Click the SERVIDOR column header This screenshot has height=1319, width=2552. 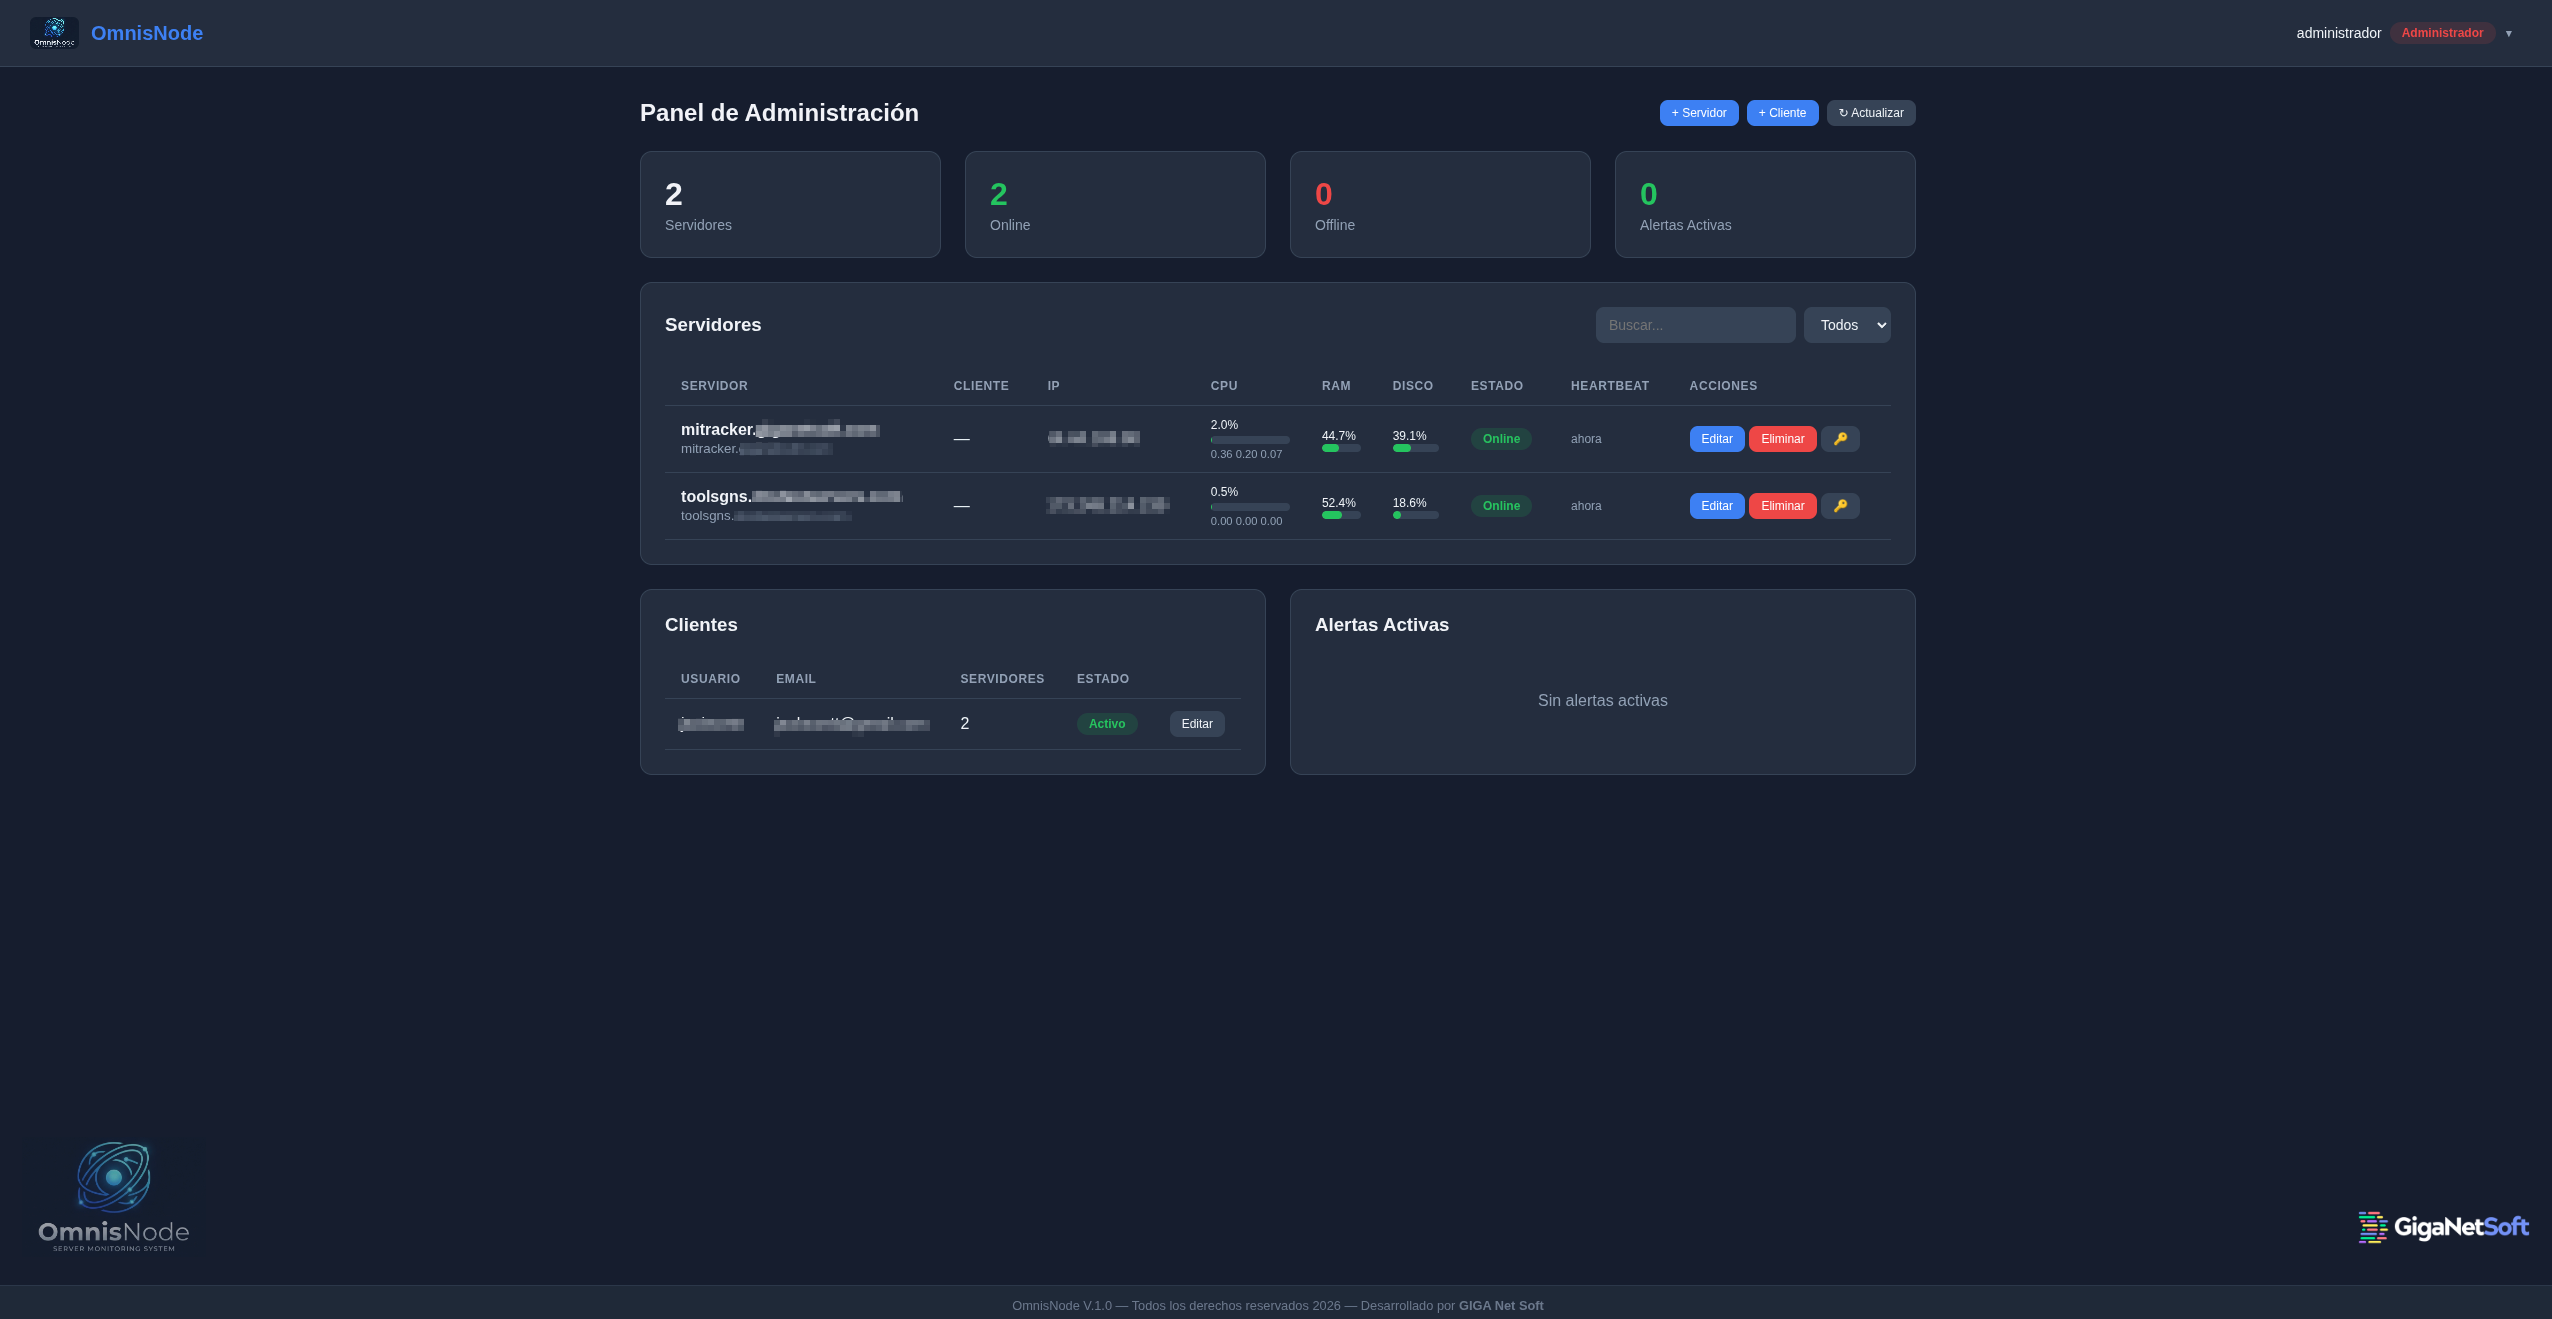714,386
